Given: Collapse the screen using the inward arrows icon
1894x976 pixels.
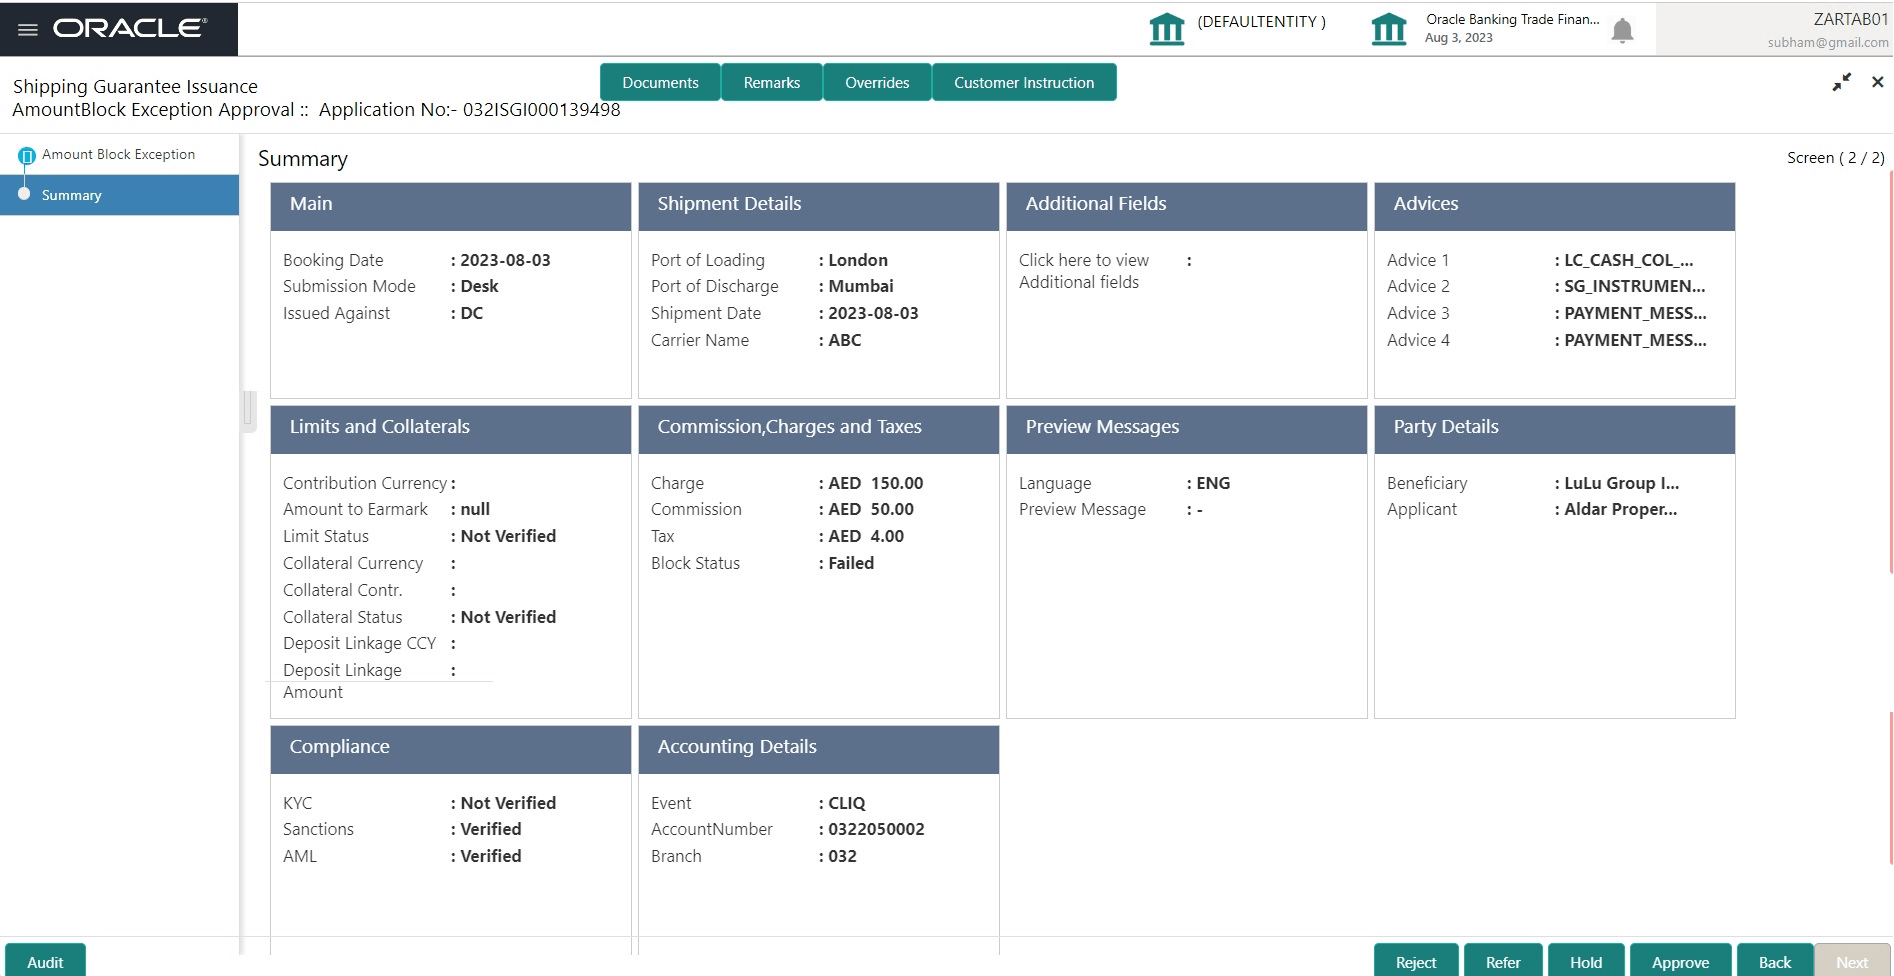Looking at the screenshot, I should coord(1840,82).
